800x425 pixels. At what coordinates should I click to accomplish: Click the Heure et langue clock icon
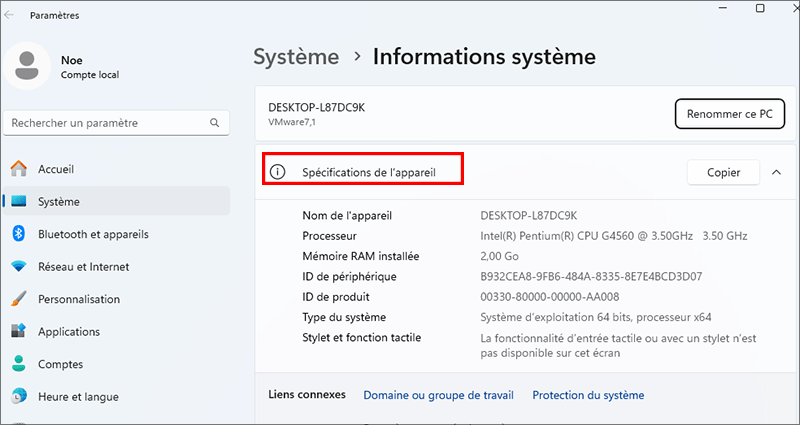pos(19,396)
